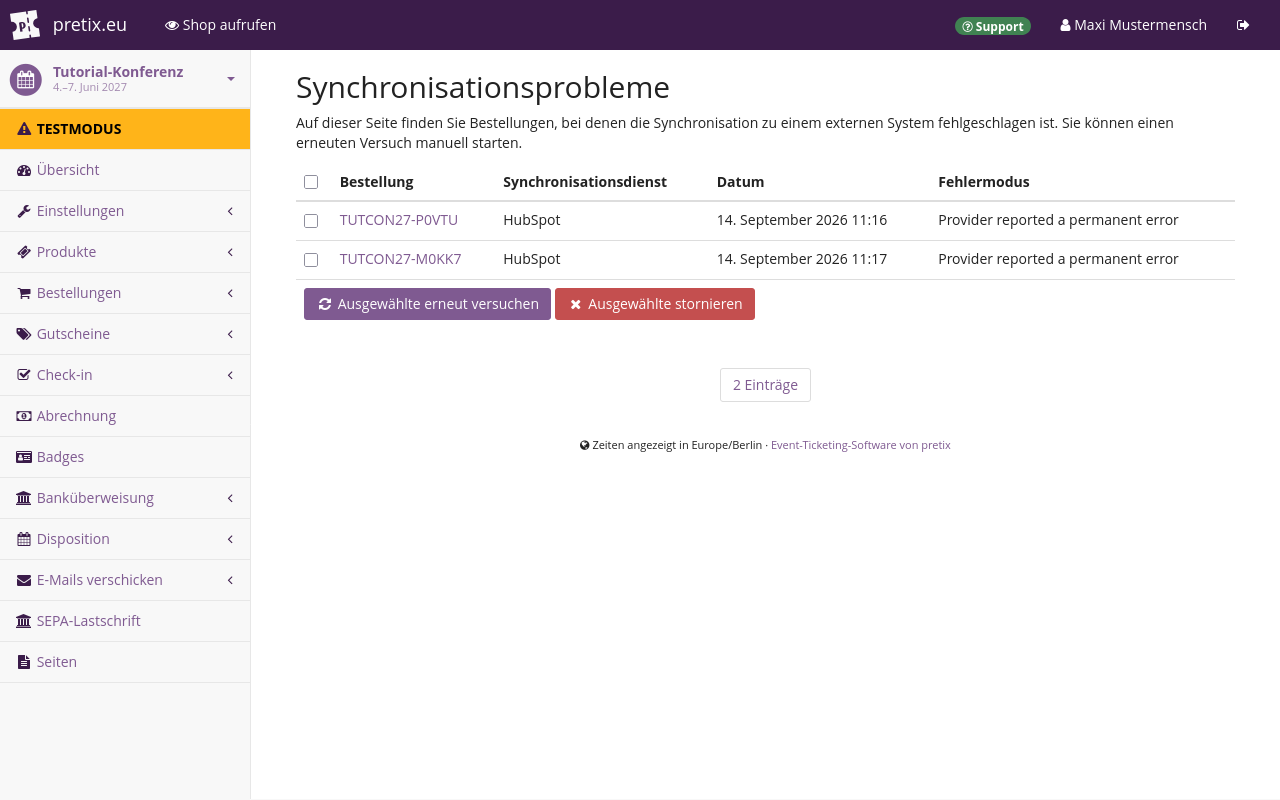Click the calendar event icon beside Tutorial-Konferenz
This screenshot has width=1280, height=800.
click(x=26, y=80)
